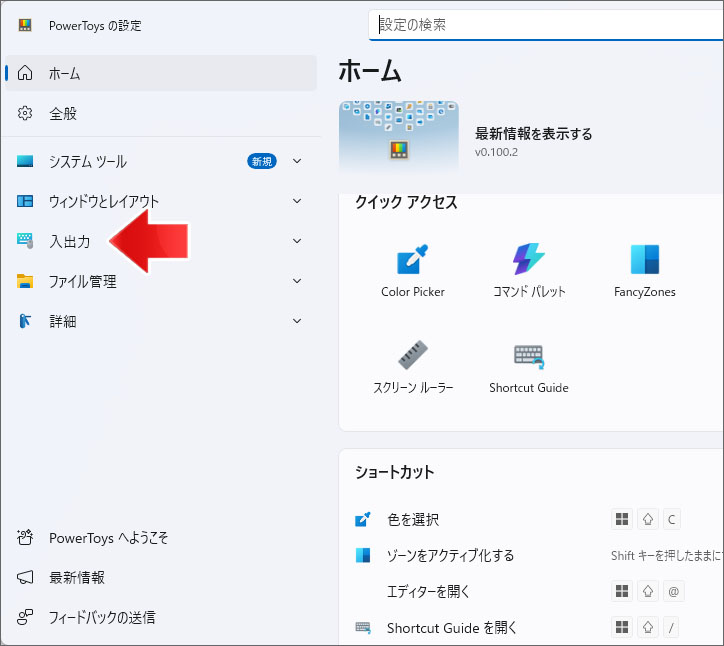This screenshot has height=646, width=724.
Task: Click the クイック アクセス section heading
Action: 406,202
